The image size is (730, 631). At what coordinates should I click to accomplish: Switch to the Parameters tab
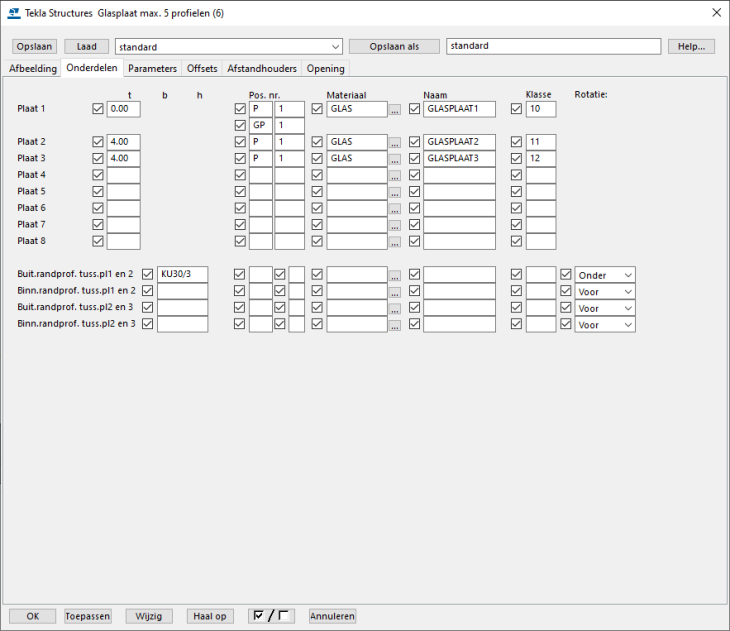pos(152,68)
